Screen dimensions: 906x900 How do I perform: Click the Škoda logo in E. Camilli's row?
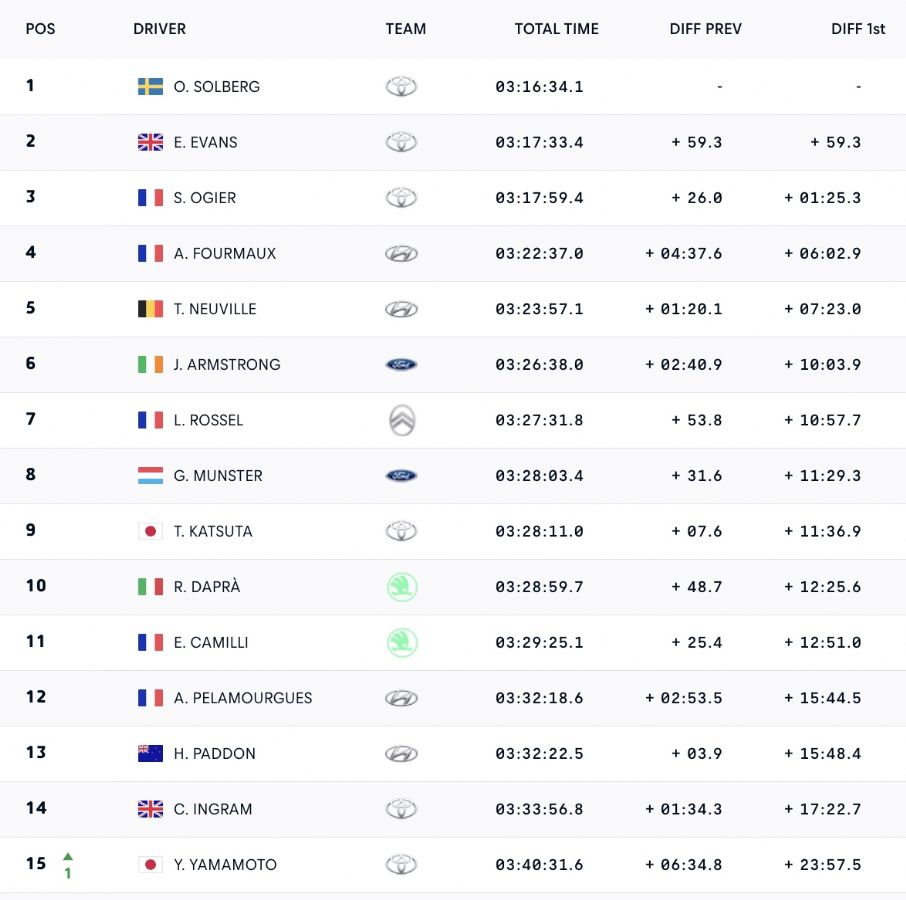point(402,642)
